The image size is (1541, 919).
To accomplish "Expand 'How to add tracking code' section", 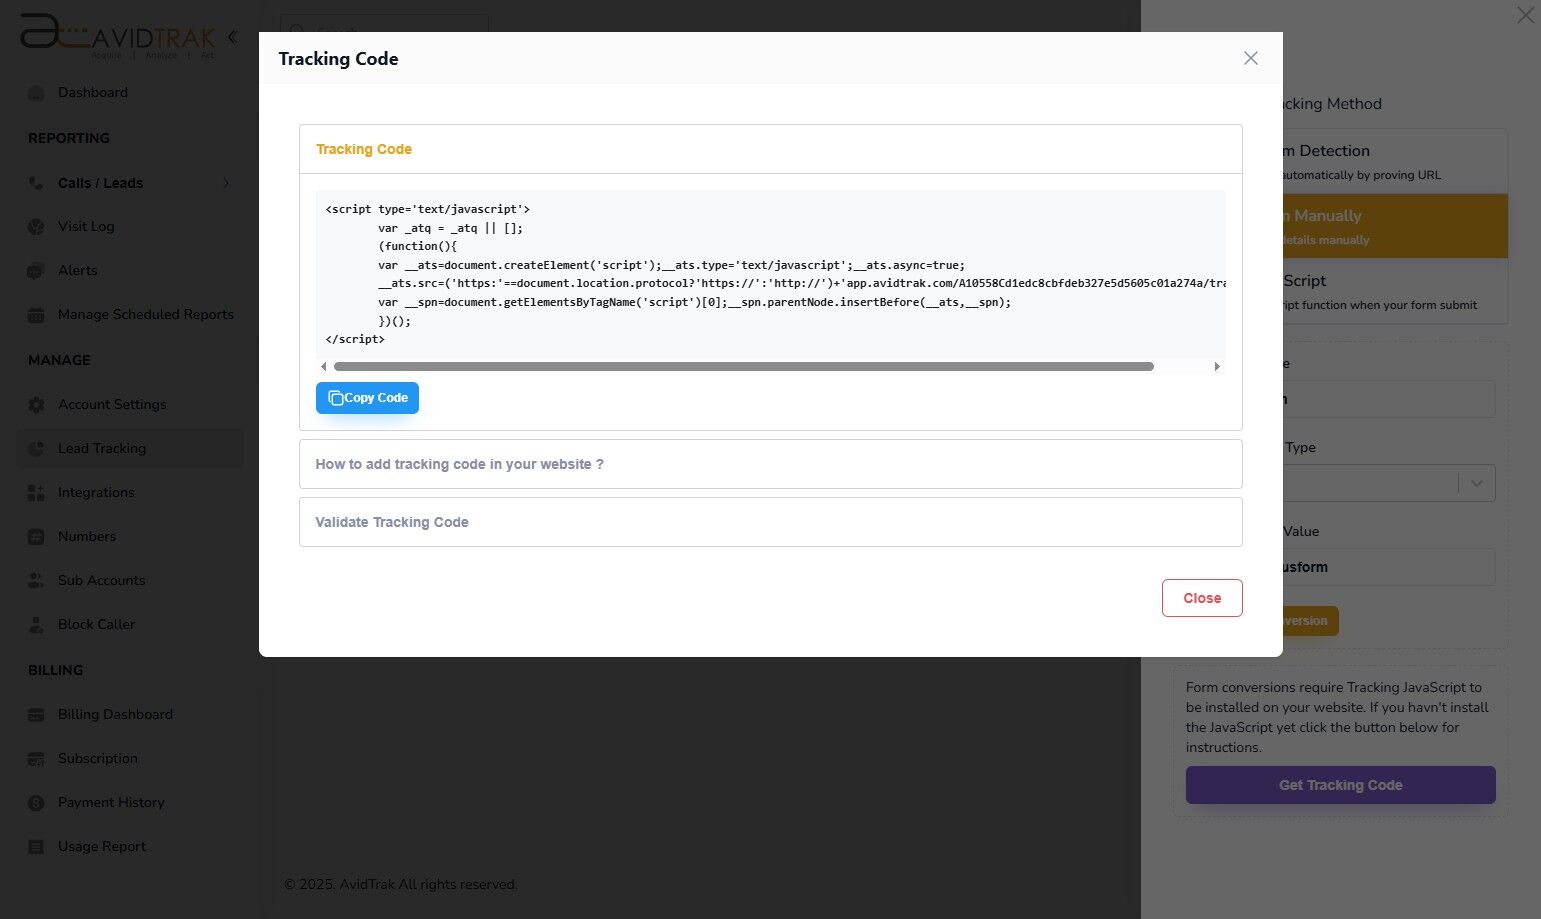I will [770, 464].
